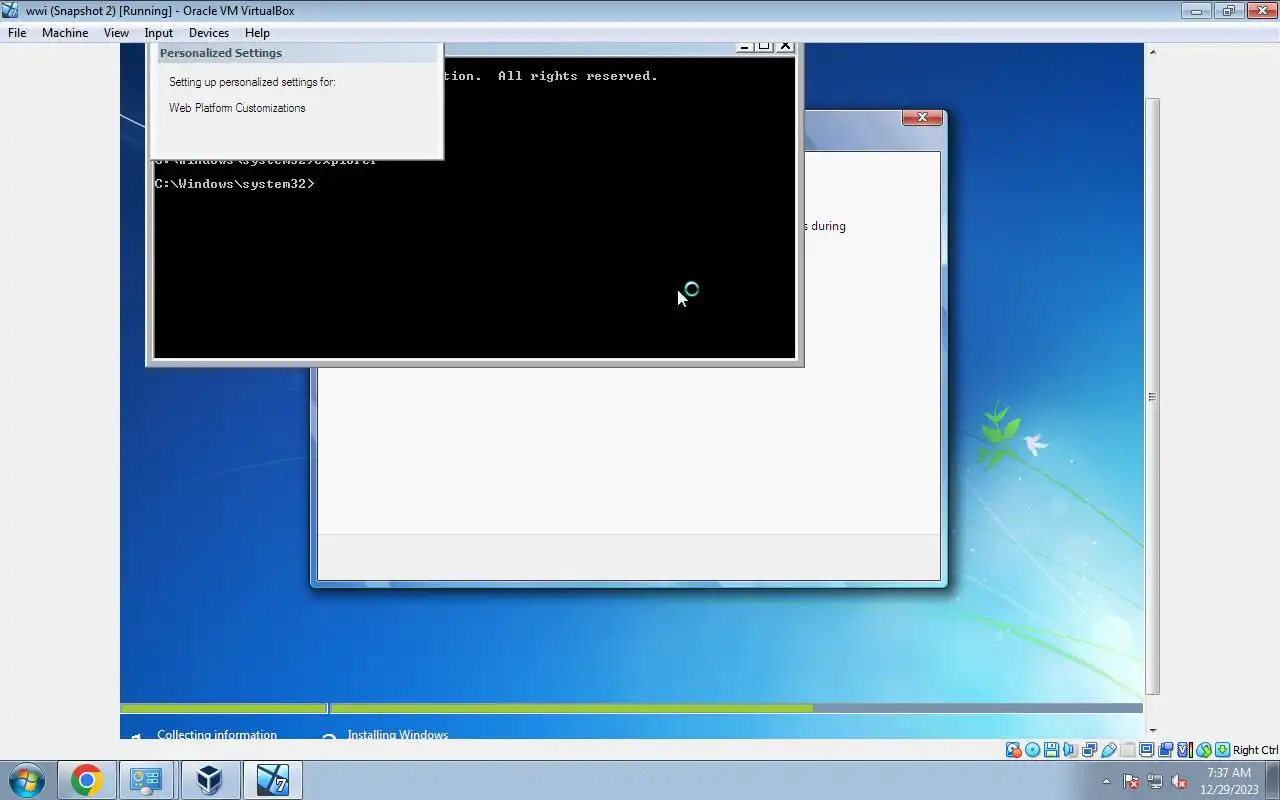The image size is (1280, 800).
Task: Click the display settings status icon
Action: (x=1146, y=750)
